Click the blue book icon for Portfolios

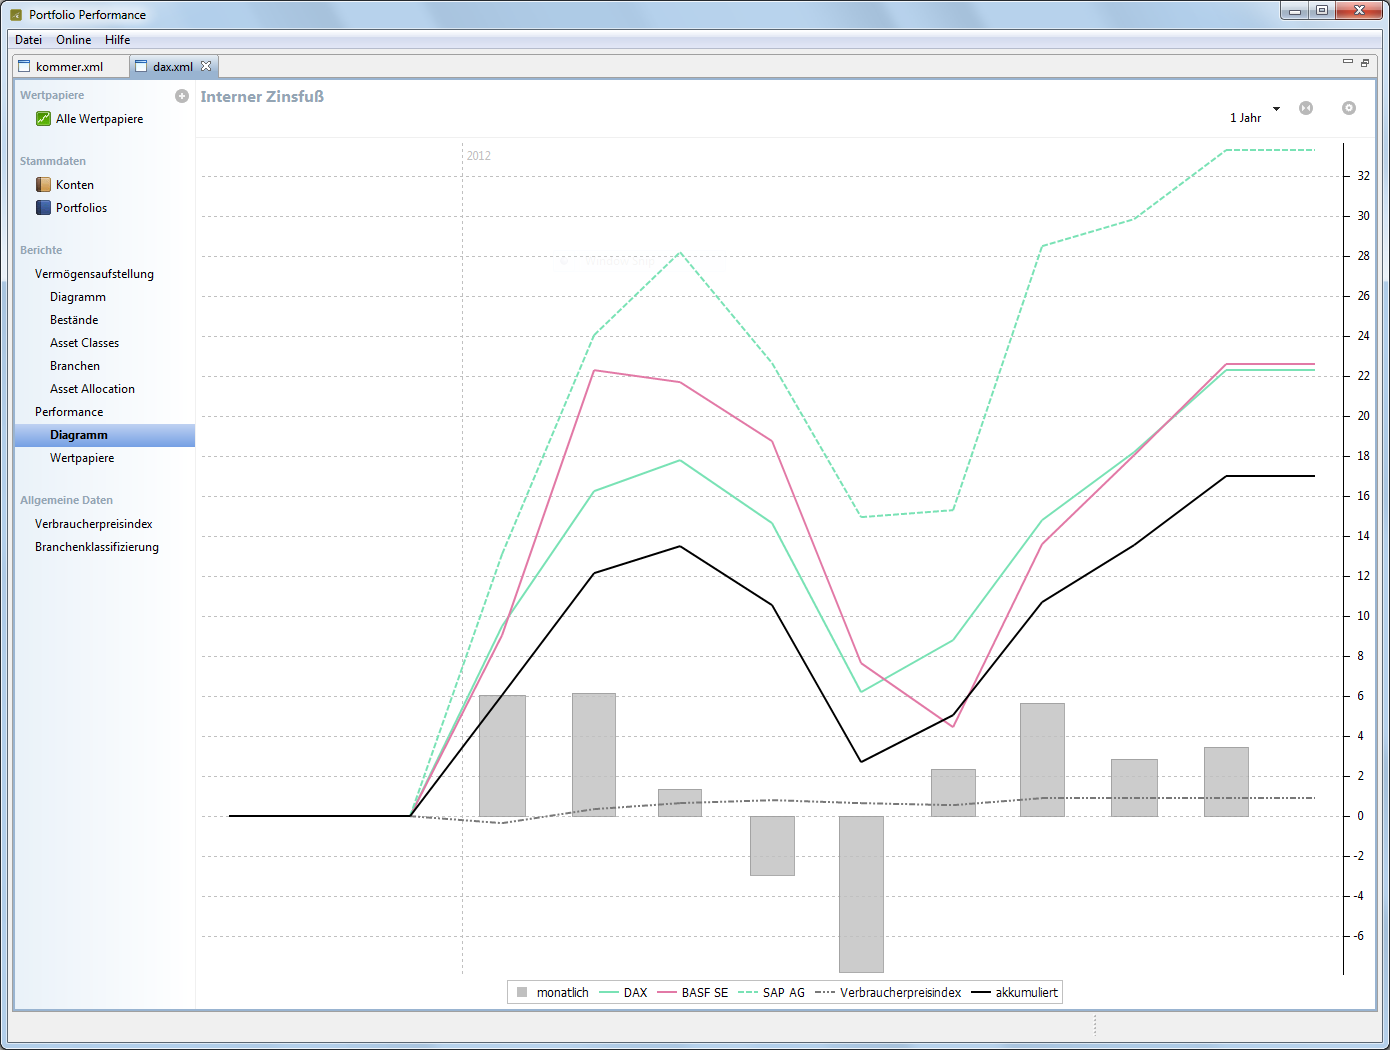tap(43, 208)
